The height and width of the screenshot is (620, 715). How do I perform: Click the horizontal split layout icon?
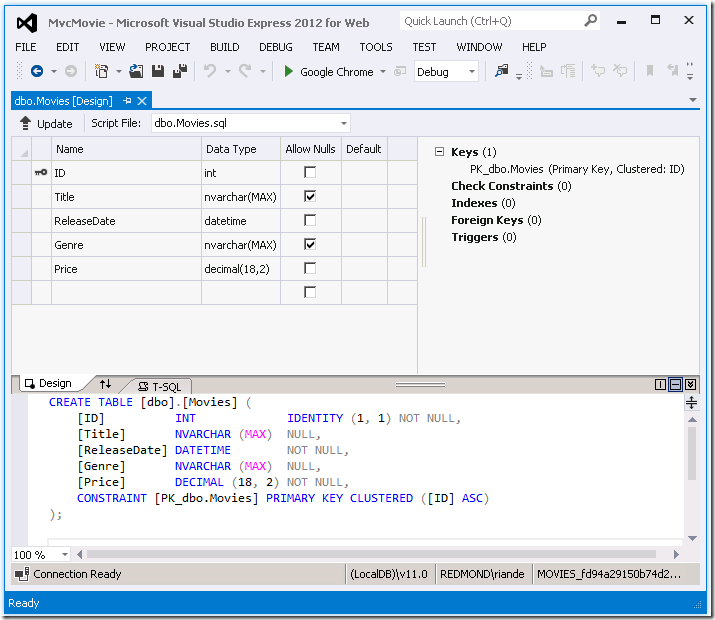pos(675,384)
